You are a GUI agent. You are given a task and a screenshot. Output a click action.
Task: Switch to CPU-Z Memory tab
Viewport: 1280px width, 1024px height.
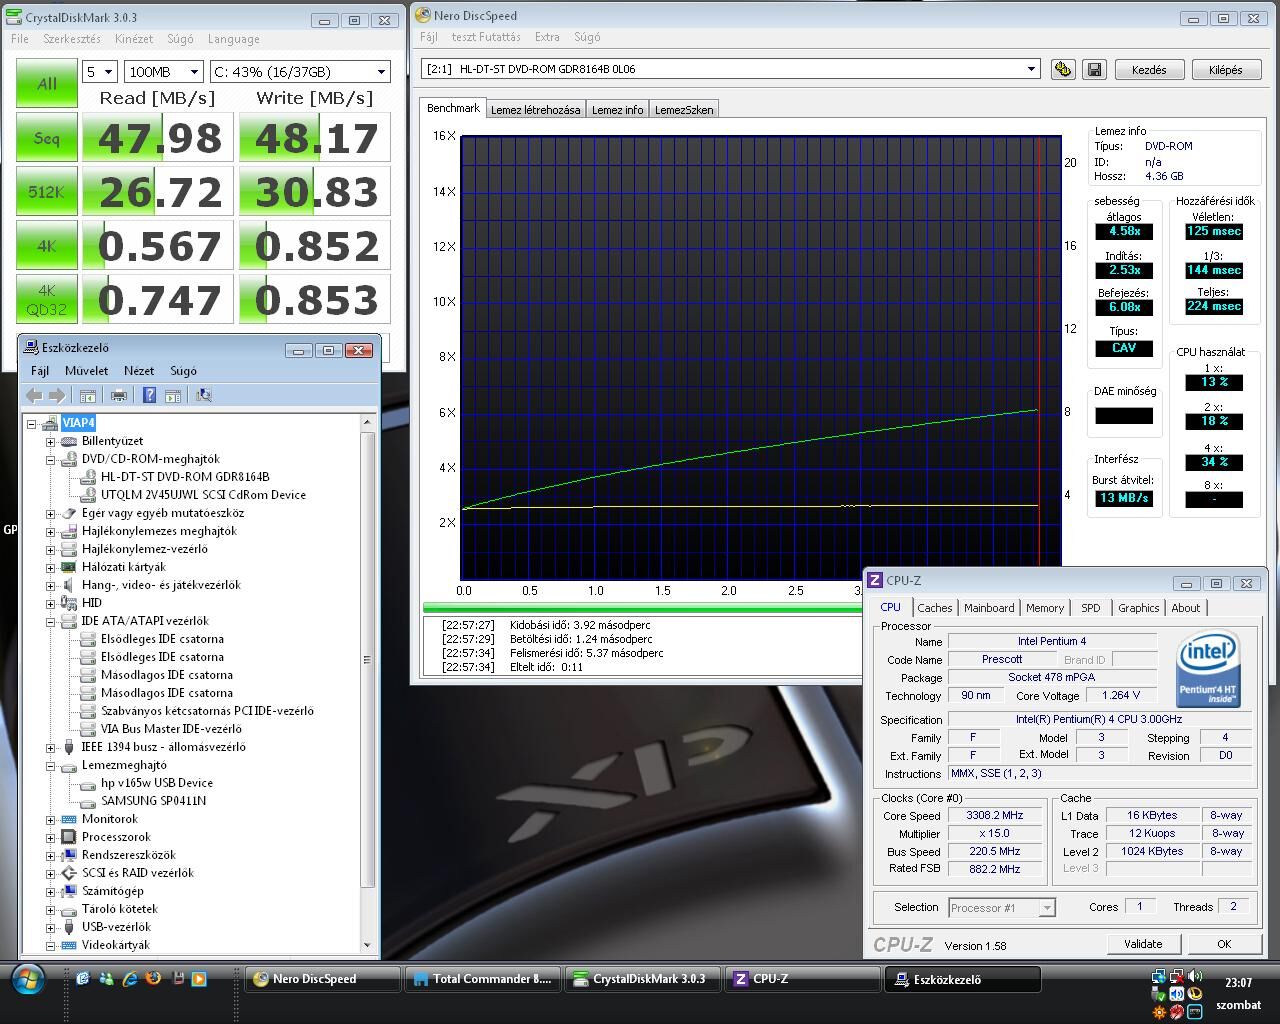click(x=1045, y=608)
